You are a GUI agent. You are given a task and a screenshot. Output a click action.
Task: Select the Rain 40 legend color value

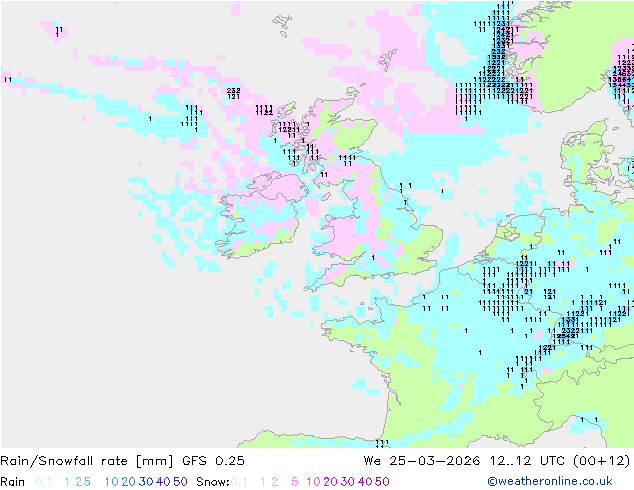(x=163, y=482)
